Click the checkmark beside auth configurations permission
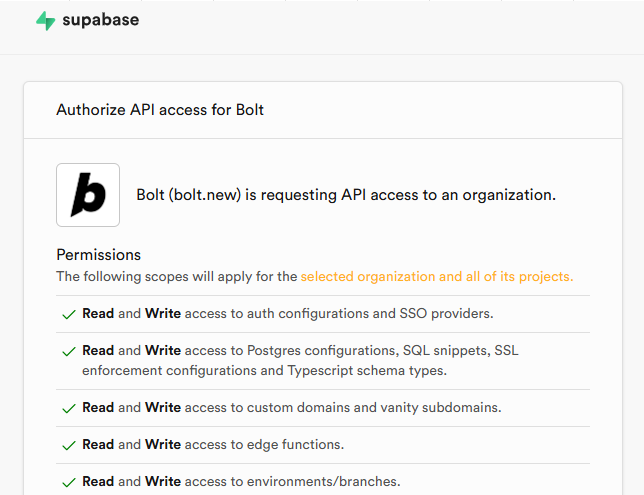Screen dimensions: 644x495 point(69,314)
